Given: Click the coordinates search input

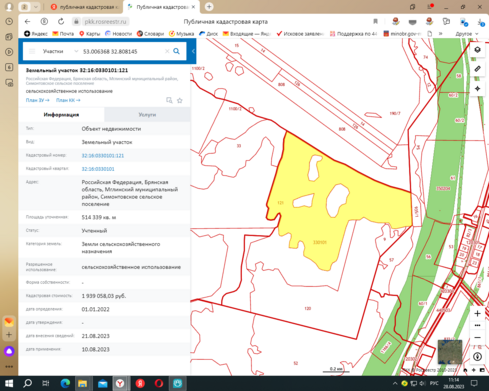Looking at the screenshot, I should tap(123, 51).
